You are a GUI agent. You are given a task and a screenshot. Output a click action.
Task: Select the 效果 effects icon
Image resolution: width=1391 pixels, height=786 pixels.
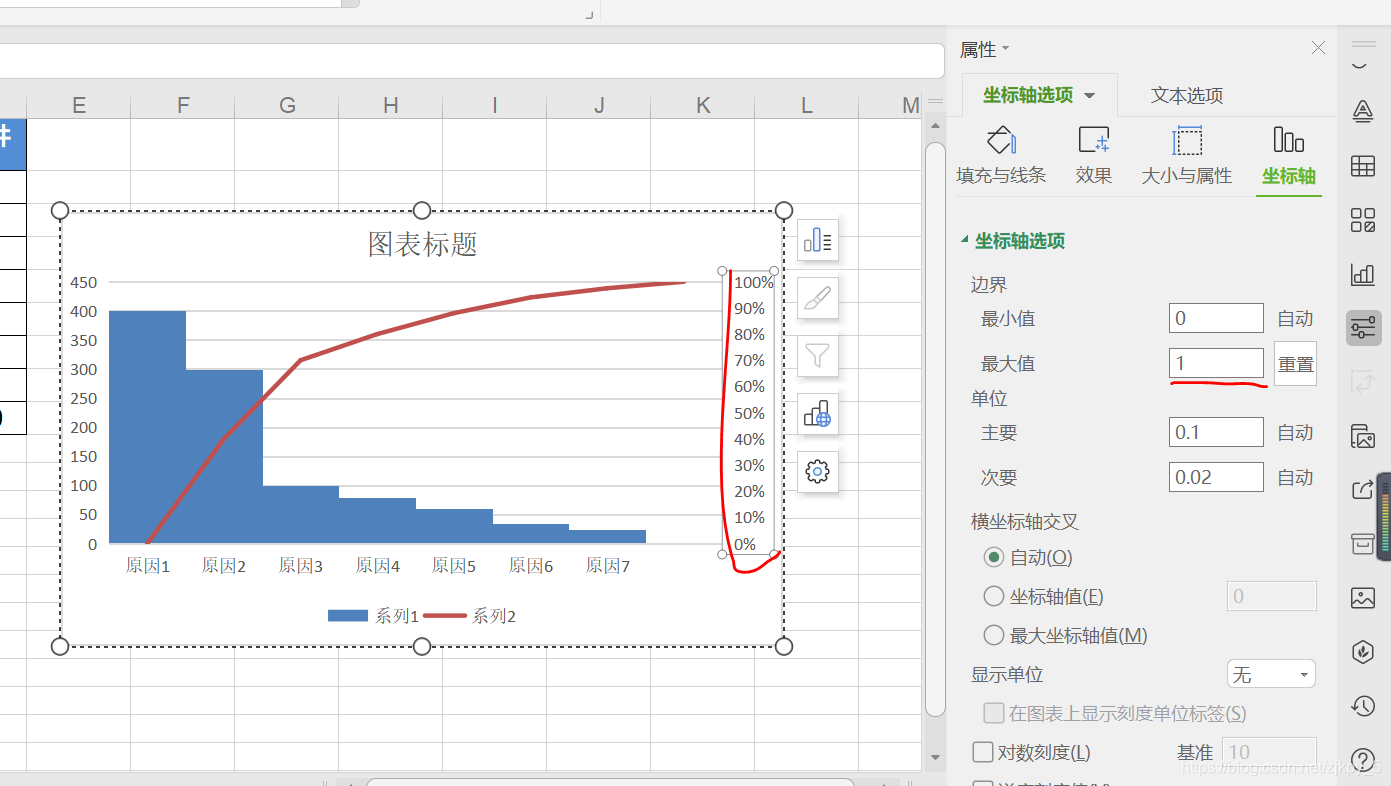point(1094,140)
